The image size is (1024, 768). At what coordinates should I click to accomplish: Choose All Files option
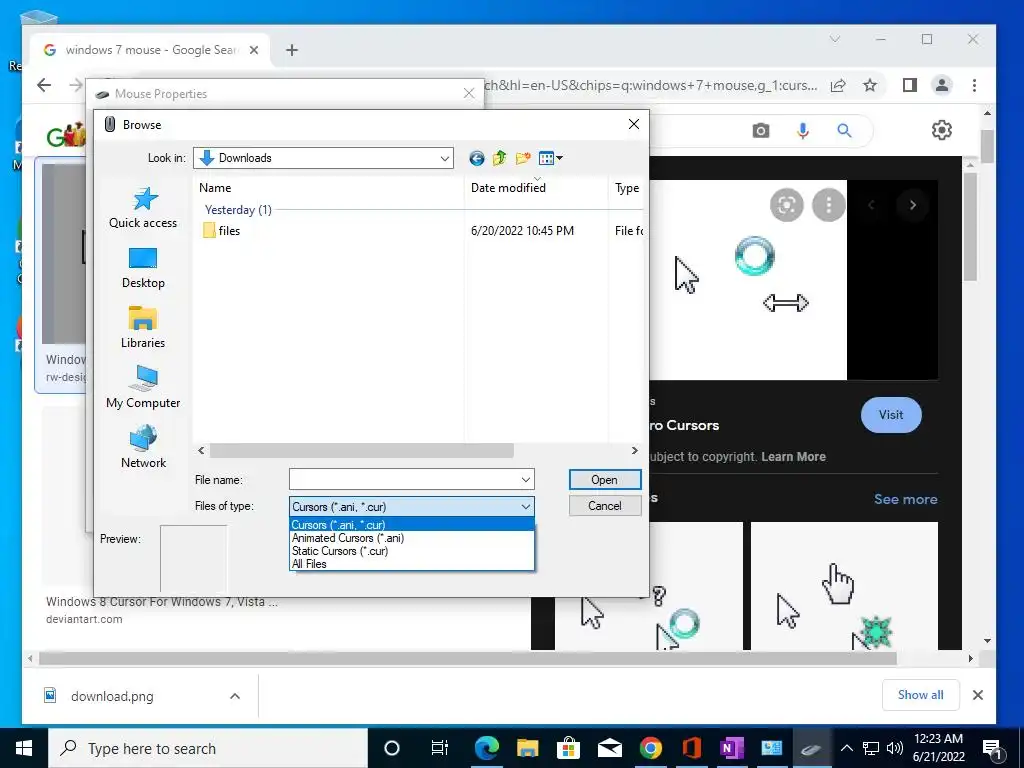pyautogui.click(x=411, y=564)
